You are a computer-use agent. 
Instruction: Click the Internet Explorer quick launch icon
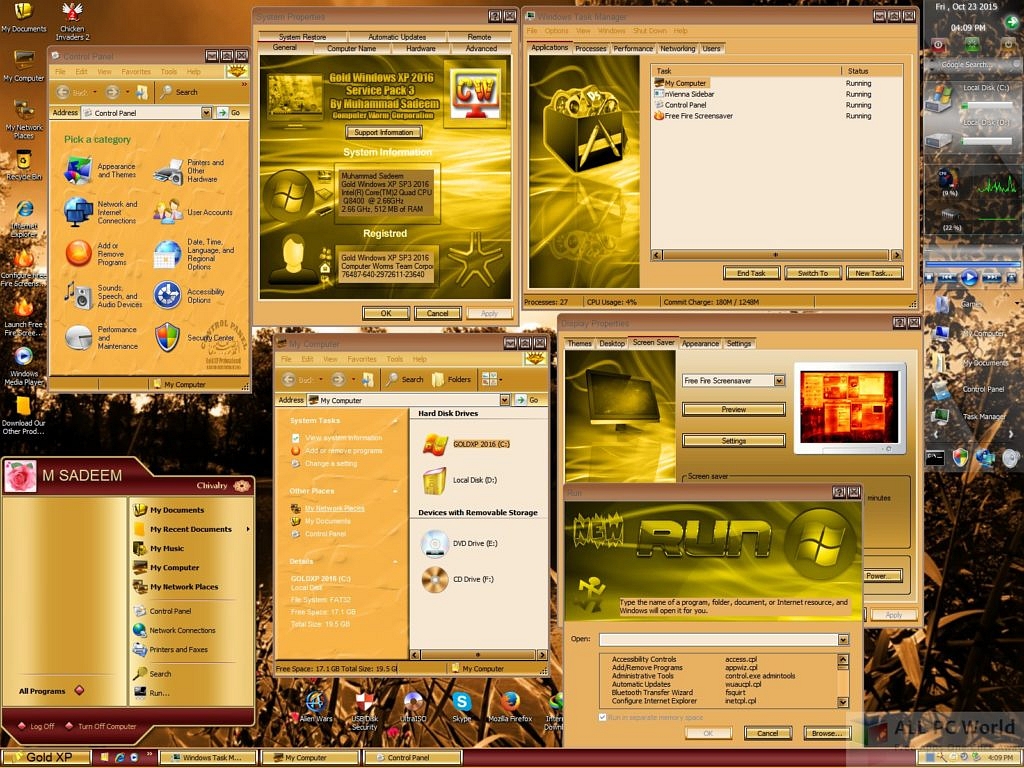[x=120, y=758]
